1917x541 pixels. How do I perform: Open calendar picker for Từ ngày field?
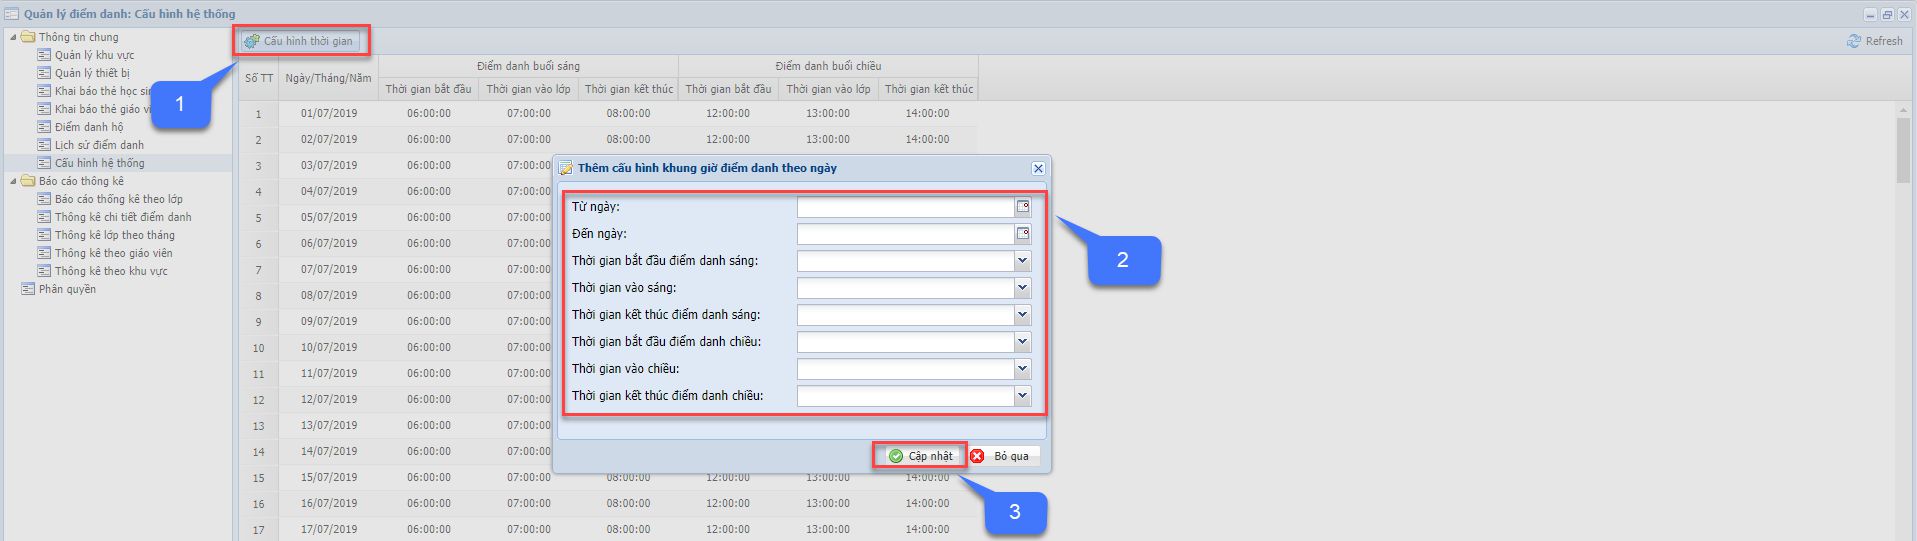1022,207
